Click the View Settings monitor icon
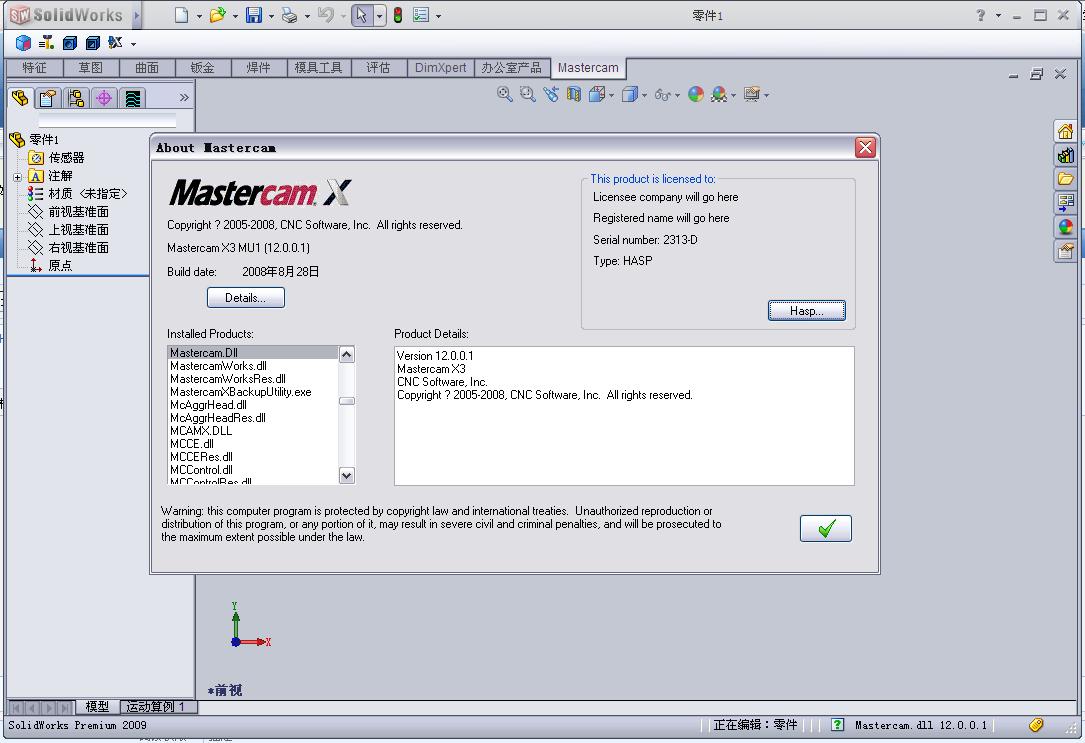 pos(752,94)
